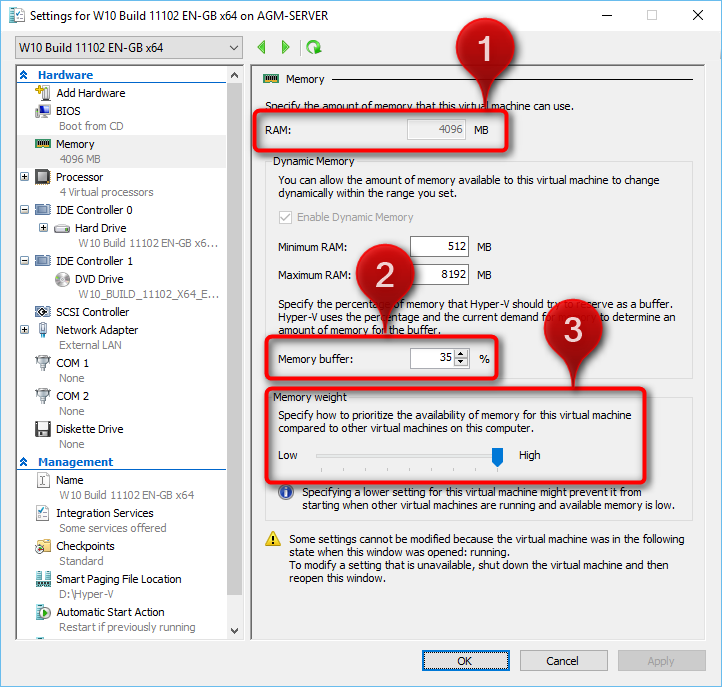The height and width of the screenshot is (687, 722).
Task: Click the 'Some services offered' text
Action: [113, 528]
